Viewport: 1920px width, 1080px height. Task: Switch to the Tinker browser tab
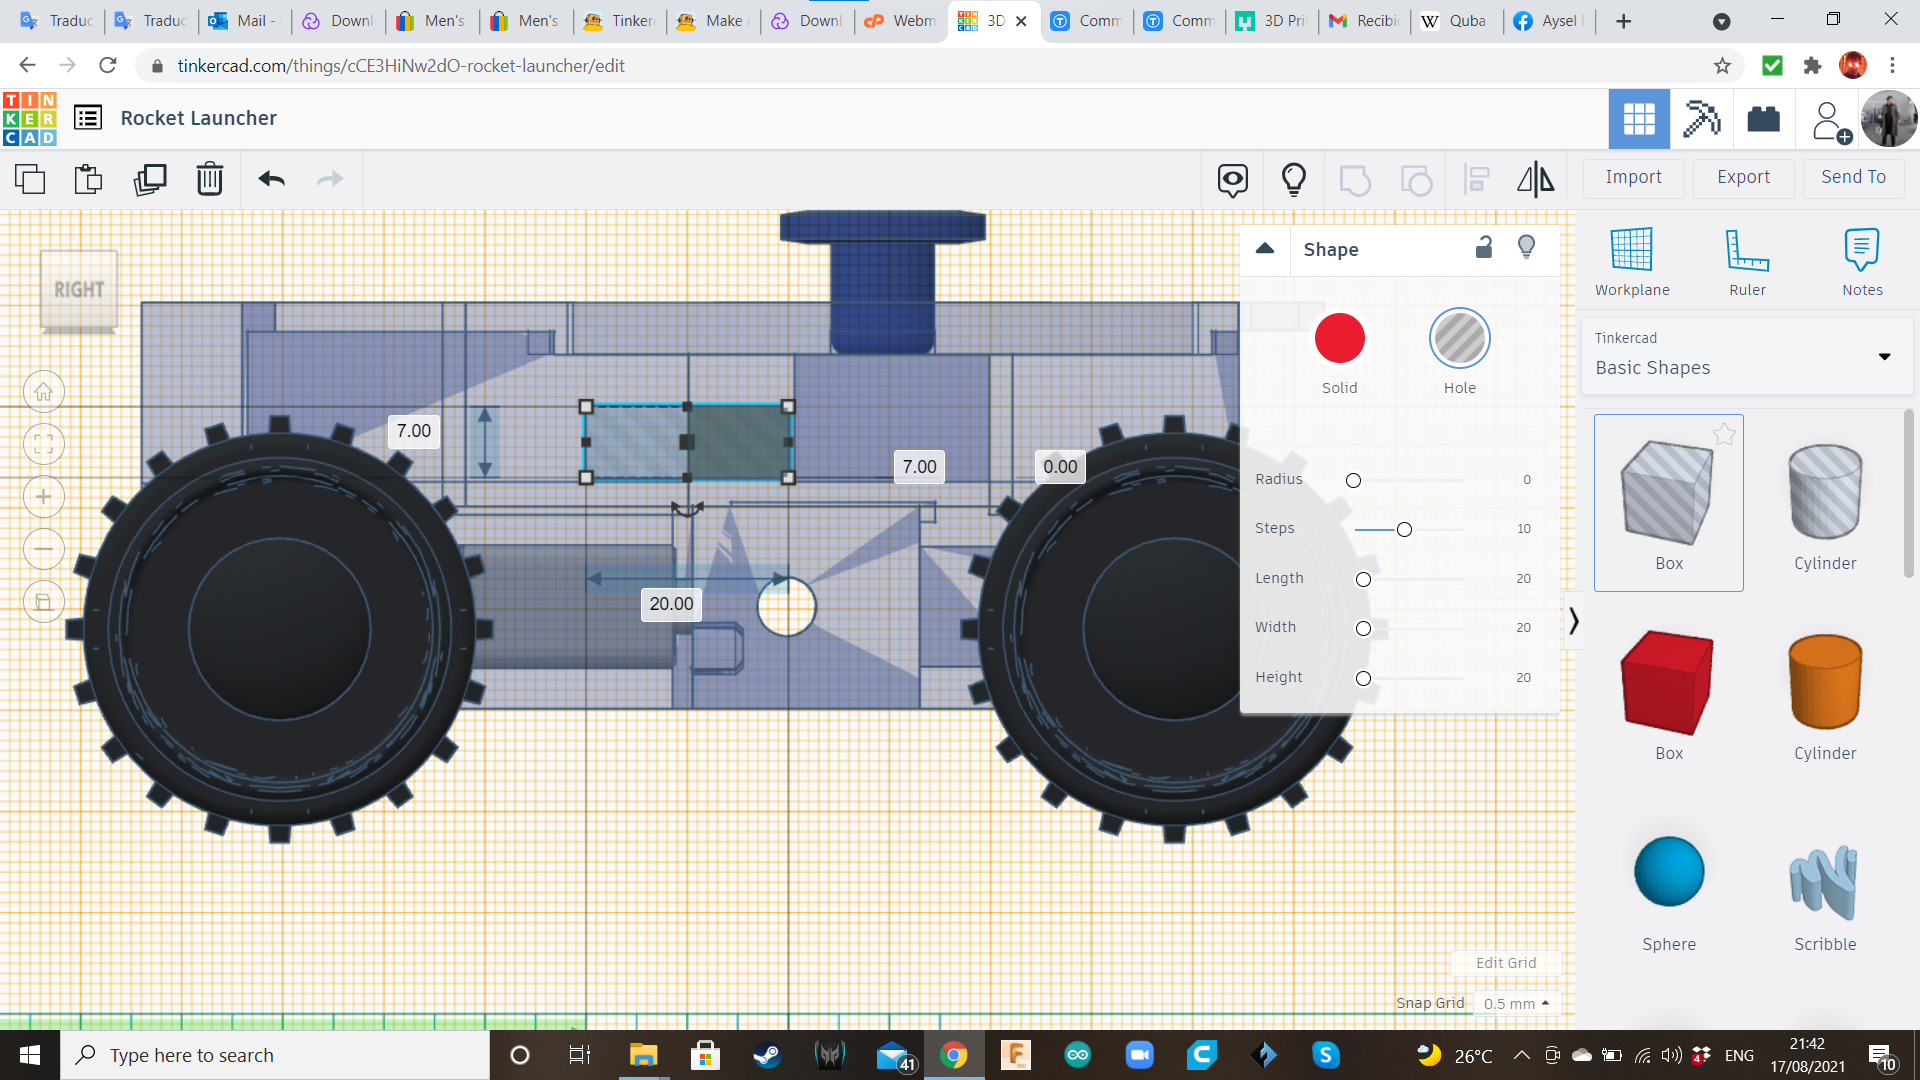coord(620,21)
